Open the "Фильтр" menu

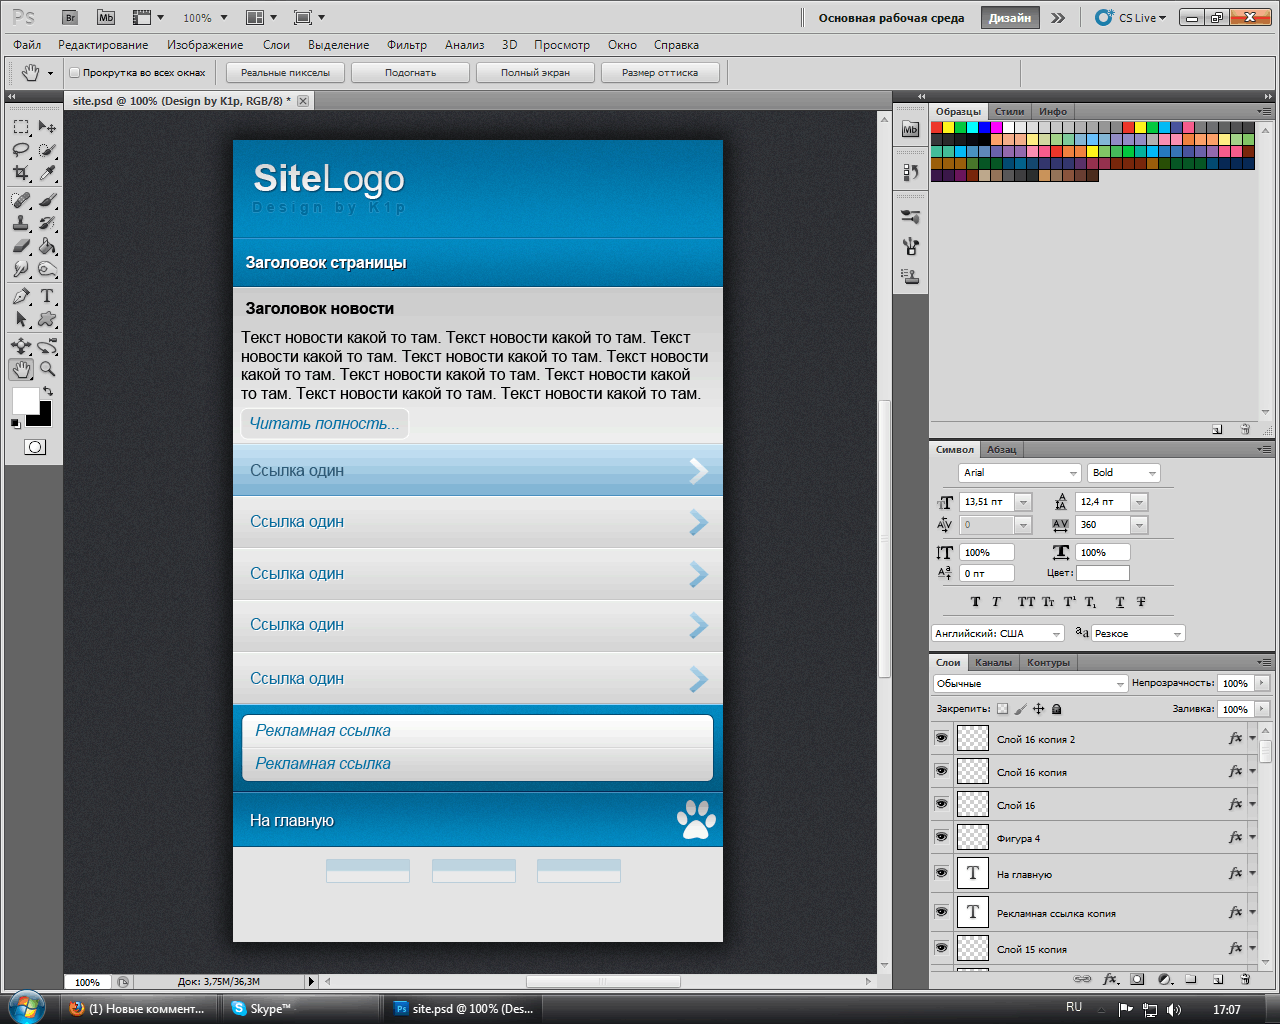tap(406, 45)
